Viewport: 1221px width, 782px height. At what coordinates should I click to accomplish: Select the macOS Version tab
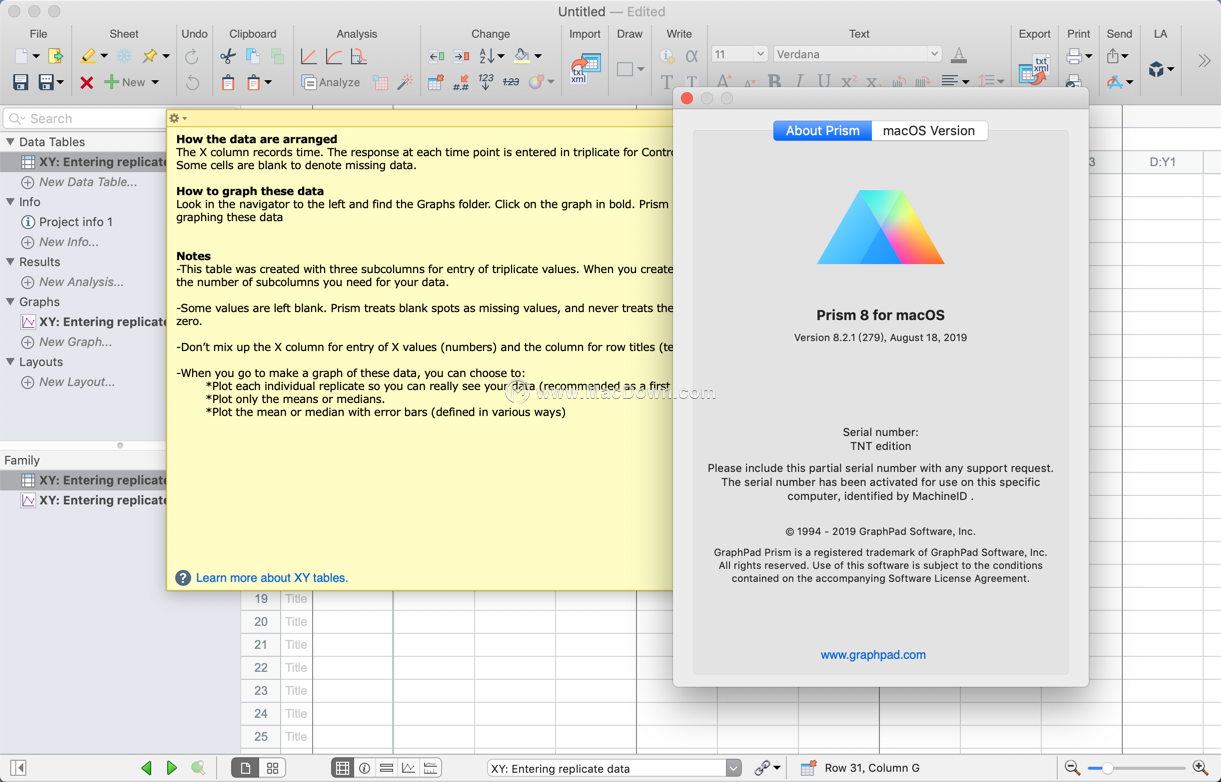click(x=929, y=131)
